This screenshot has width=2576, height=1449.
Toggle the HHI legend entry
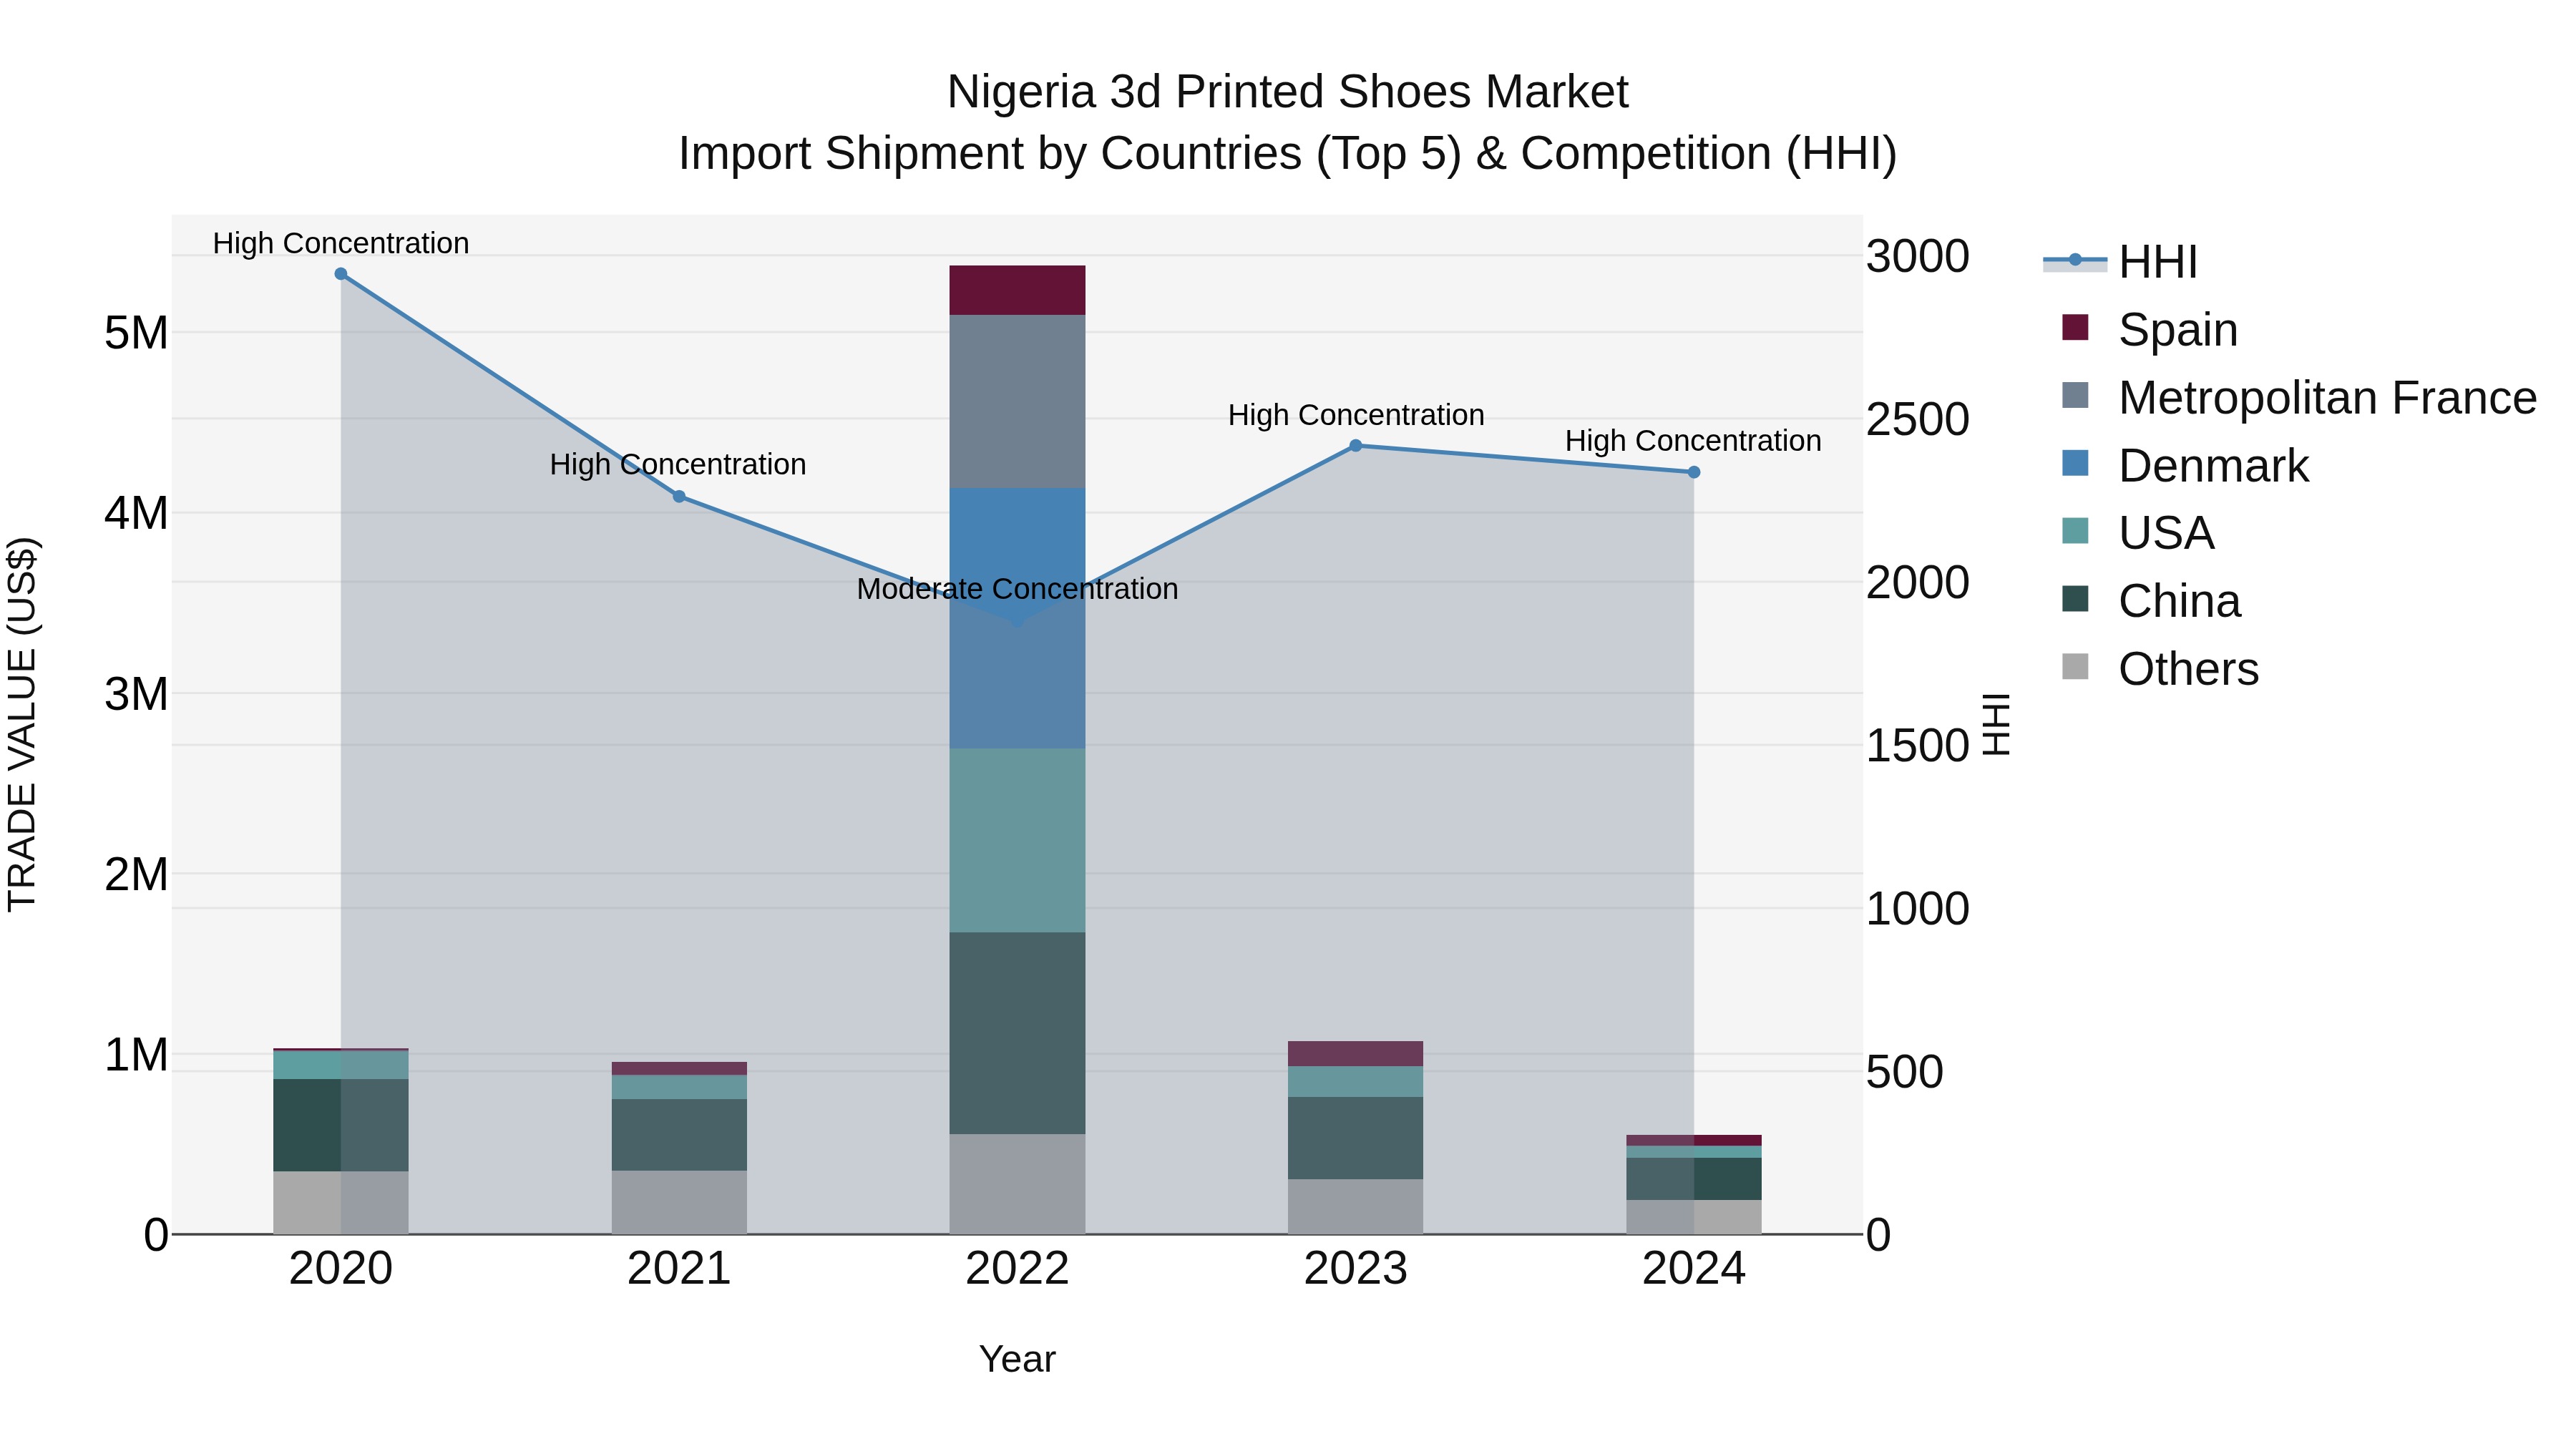pos(2120,262)
